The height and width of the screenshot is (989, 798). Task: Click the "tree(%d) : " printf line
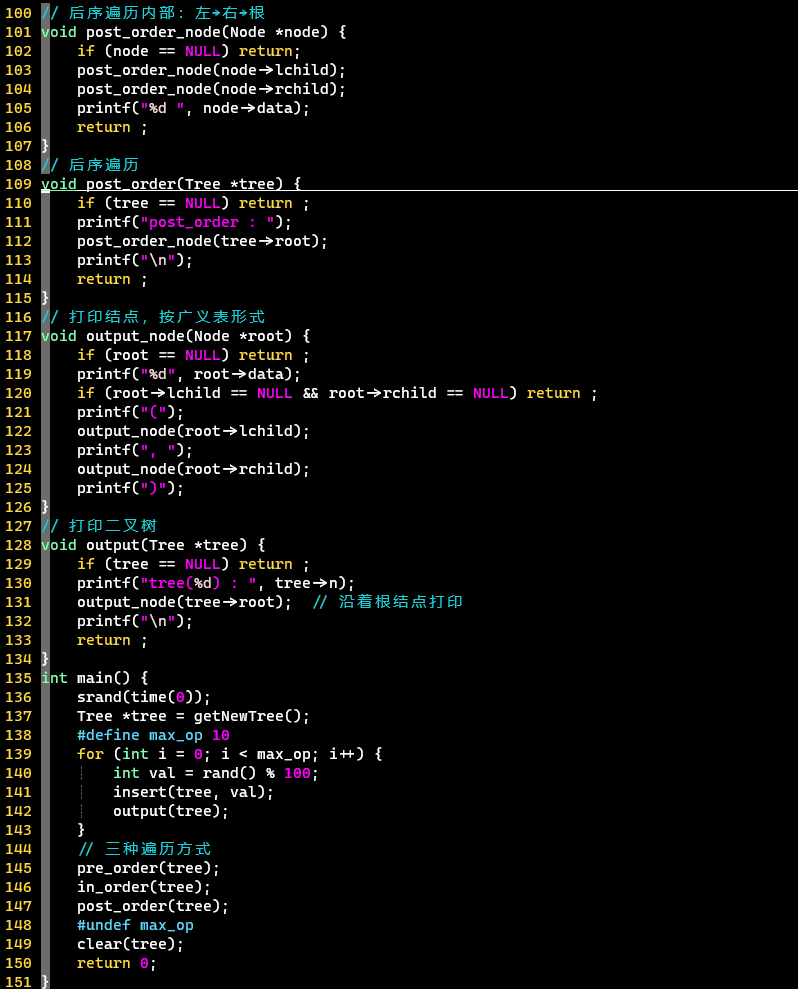tap(216, 583)
